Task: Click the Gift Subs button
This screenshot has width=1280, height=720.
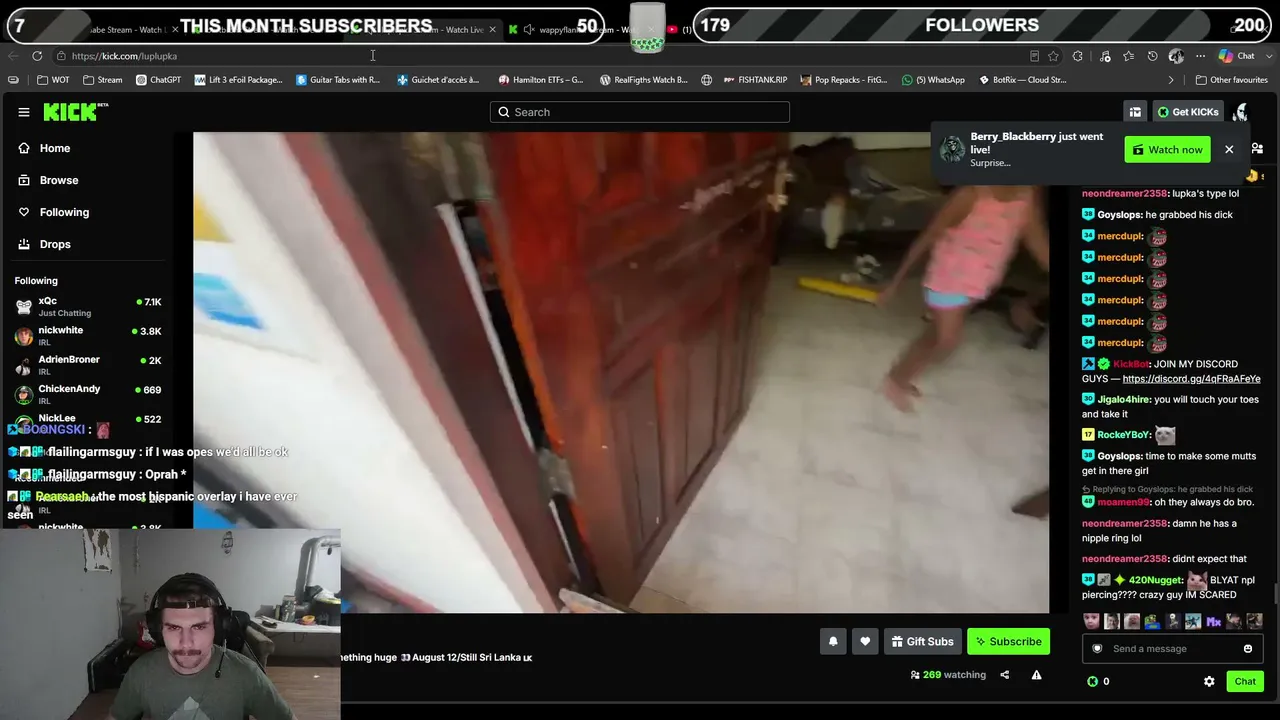Action: pos(922,642)
